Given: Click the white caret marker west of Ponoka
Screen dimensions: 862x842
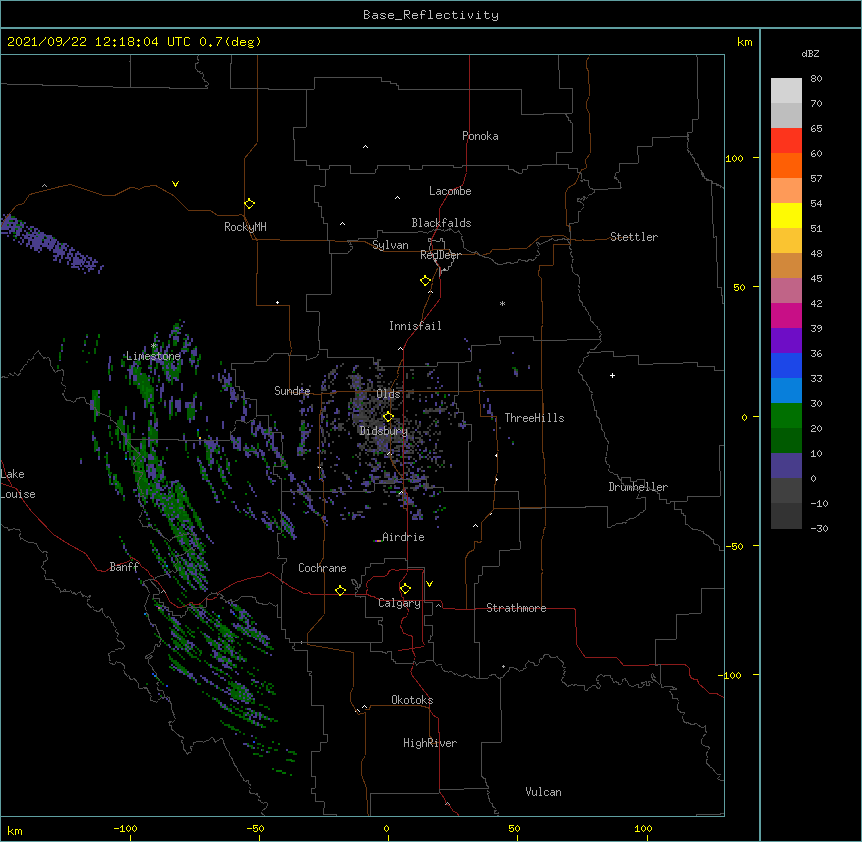Looking at the screenshot, I should 366,147.
